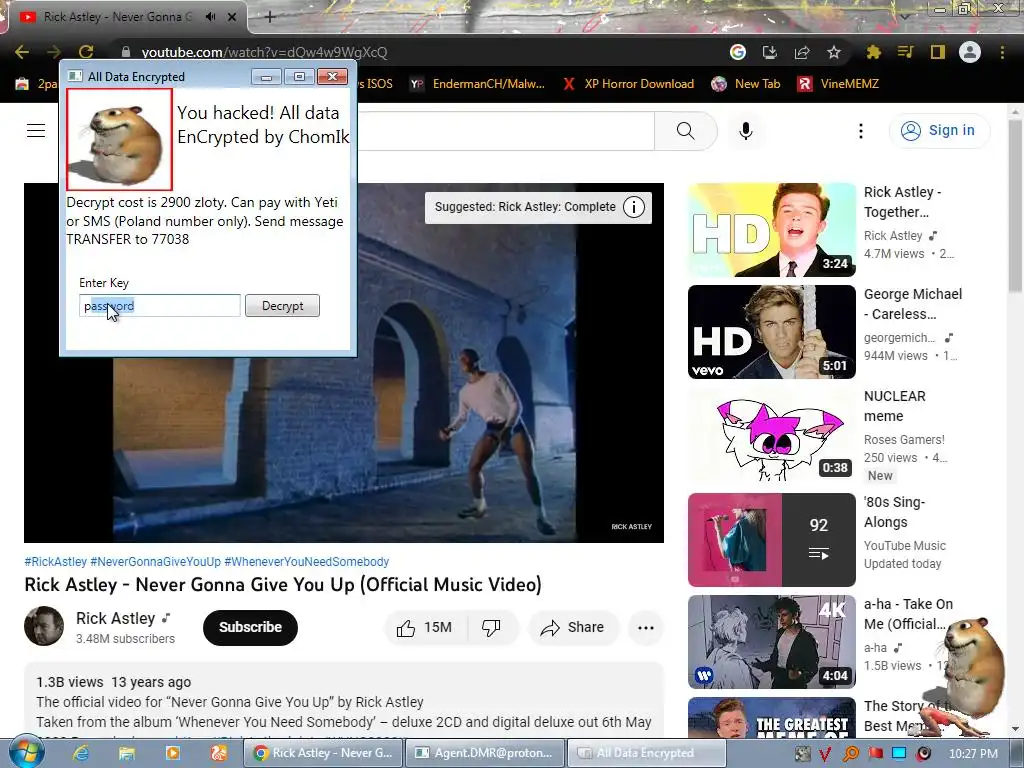Switch to All Data Encrypted taskbar item
Image resolution: width=1024 pixels, height=768 pixels.
coord(647,753)
